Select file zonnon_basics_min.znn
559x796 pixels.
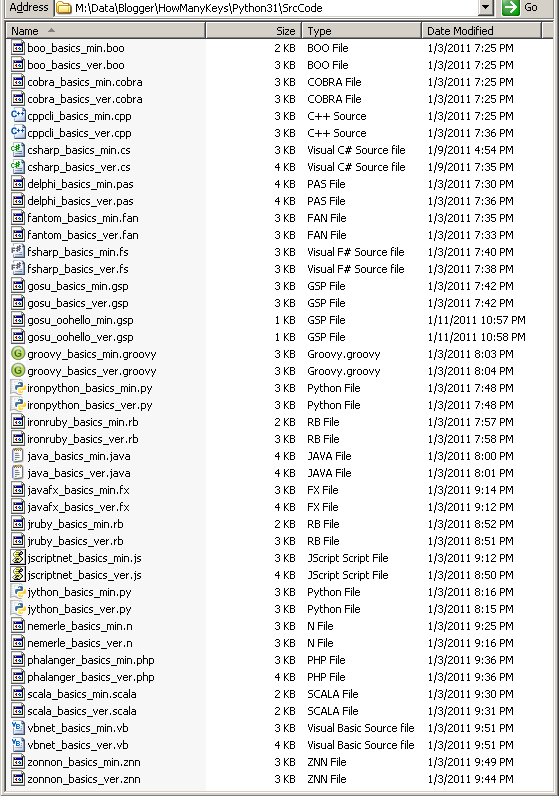coord(84,762)
